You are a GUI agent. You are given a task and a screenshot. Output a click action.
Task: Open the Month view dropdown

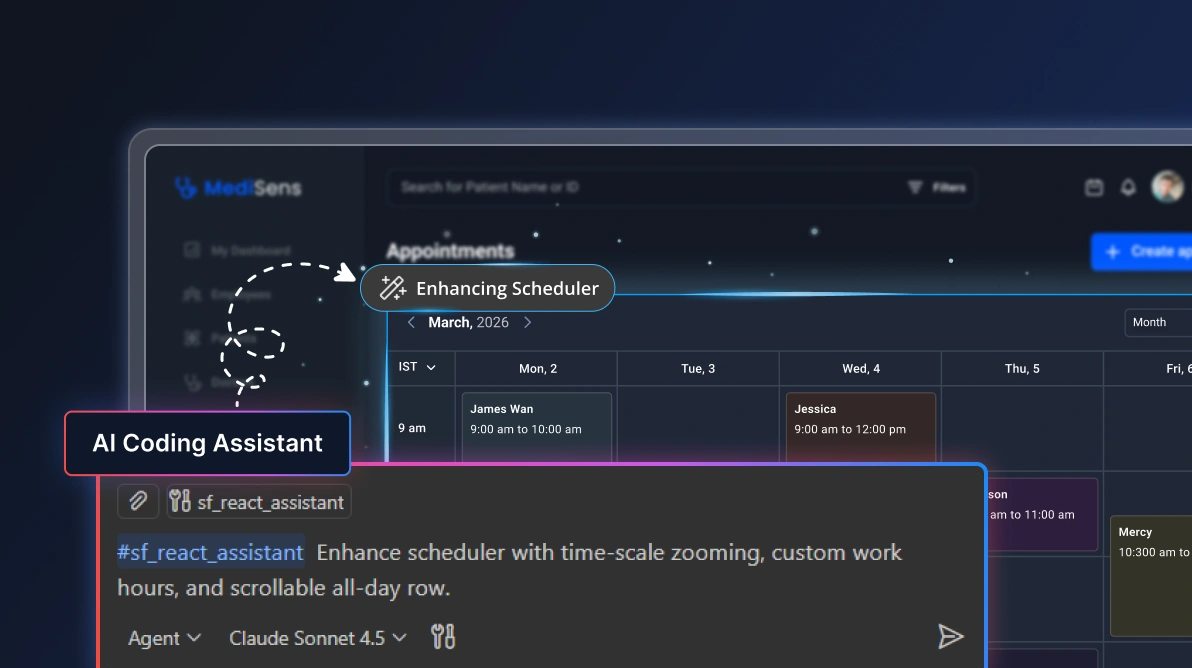pos(1158,322)
